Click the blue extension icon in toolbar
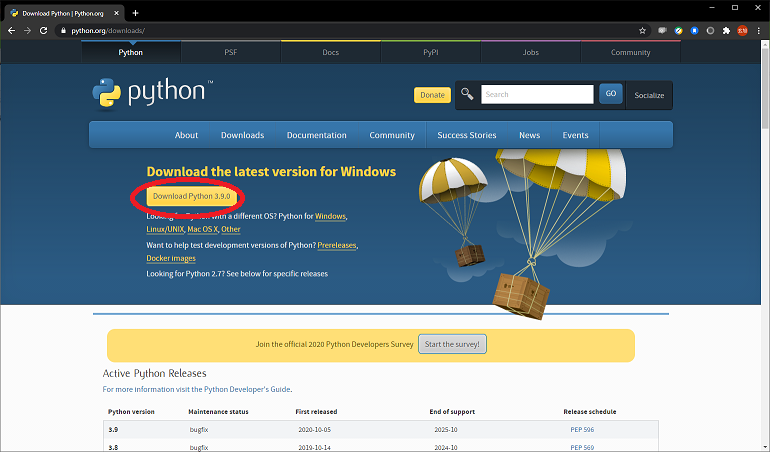Viewport: 770px width, 452px height. pos(694,30)
